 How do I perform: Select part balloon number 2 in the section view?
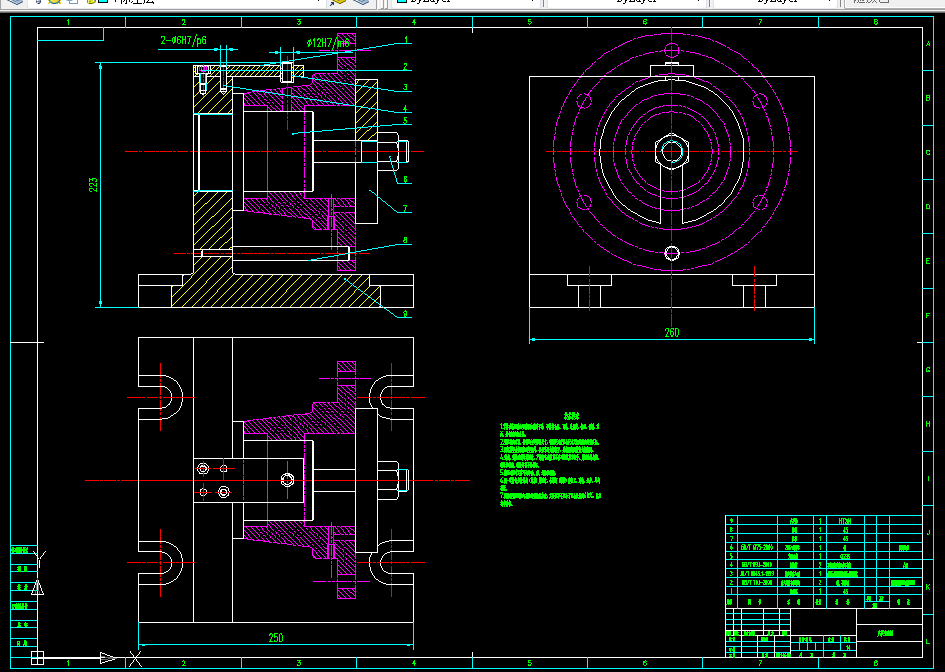coord(406,67)
